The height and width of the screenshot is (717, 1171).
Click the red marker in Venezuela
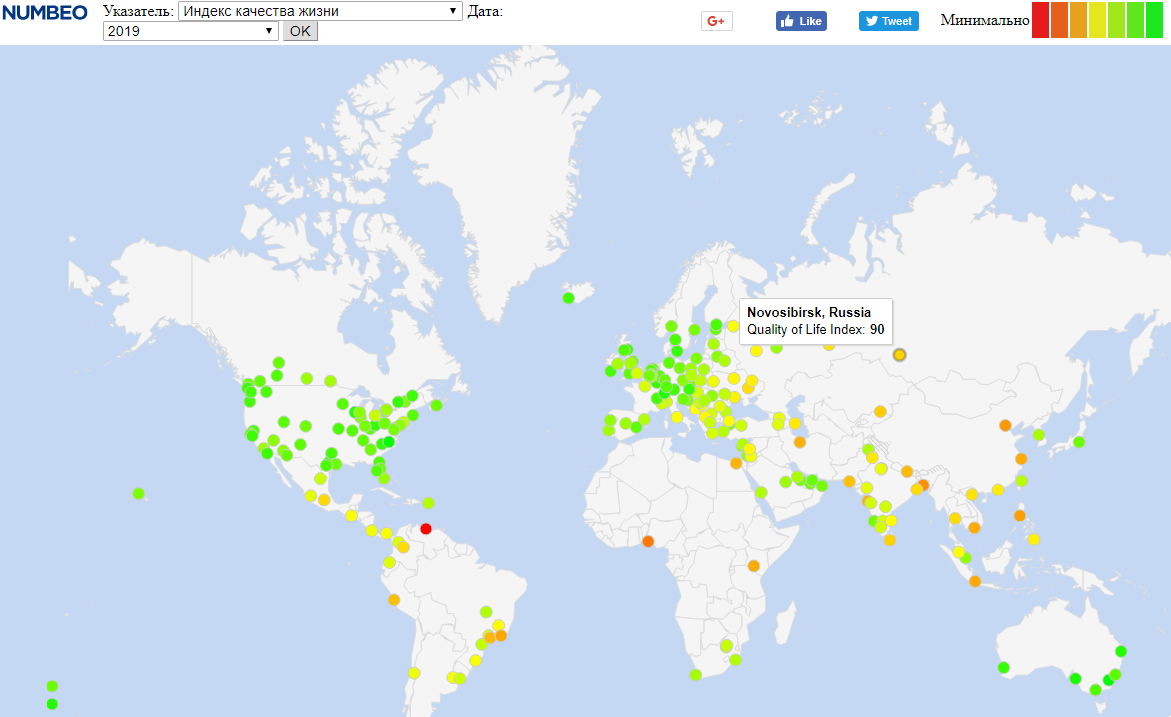tap(426, 528)
